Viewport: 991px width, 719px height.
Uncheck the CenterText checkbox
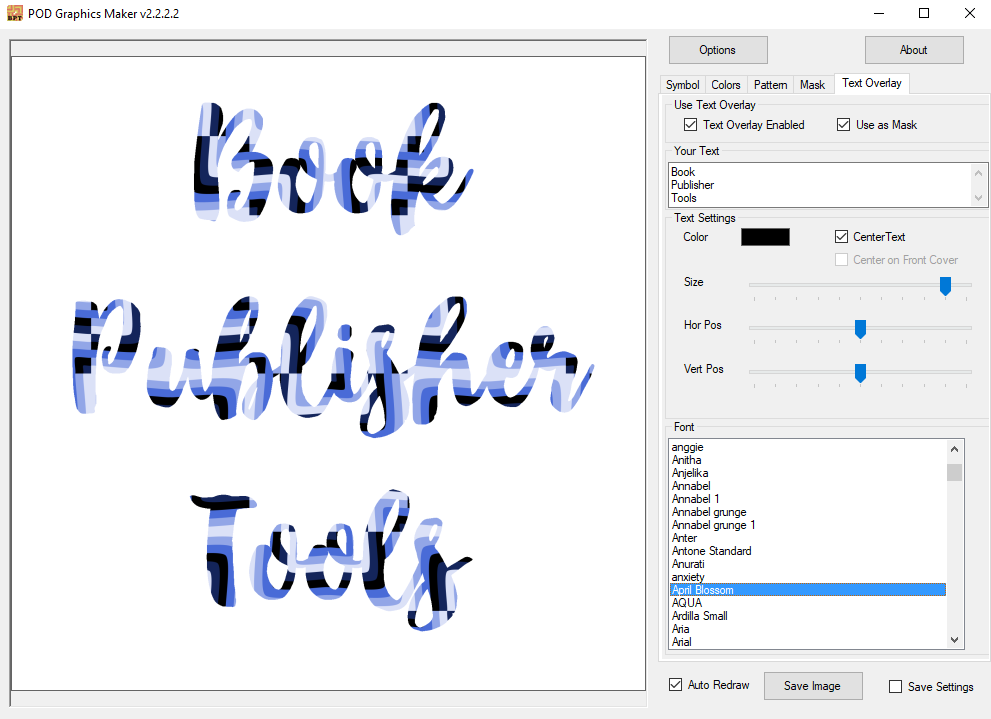841,237
